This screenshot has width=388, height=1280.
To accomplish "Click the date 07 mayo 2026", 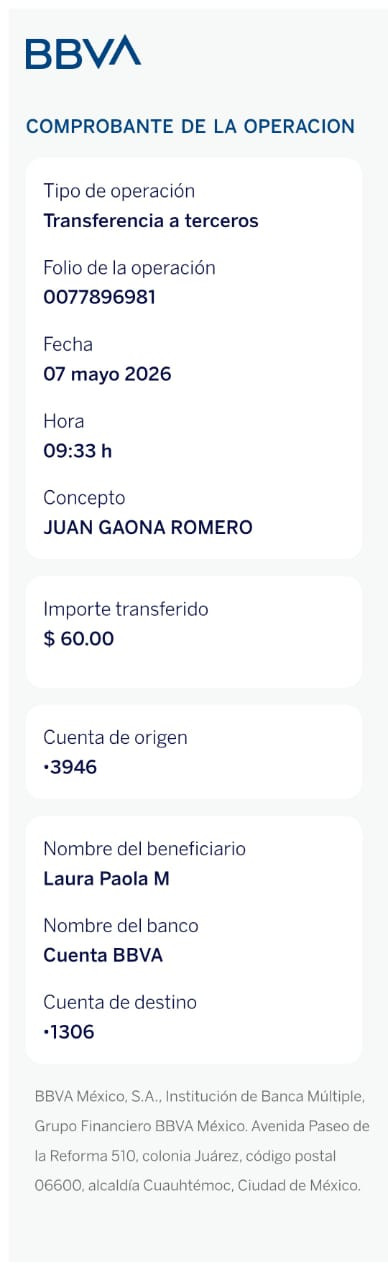I will pyautogui.click(x=107, y=374).
